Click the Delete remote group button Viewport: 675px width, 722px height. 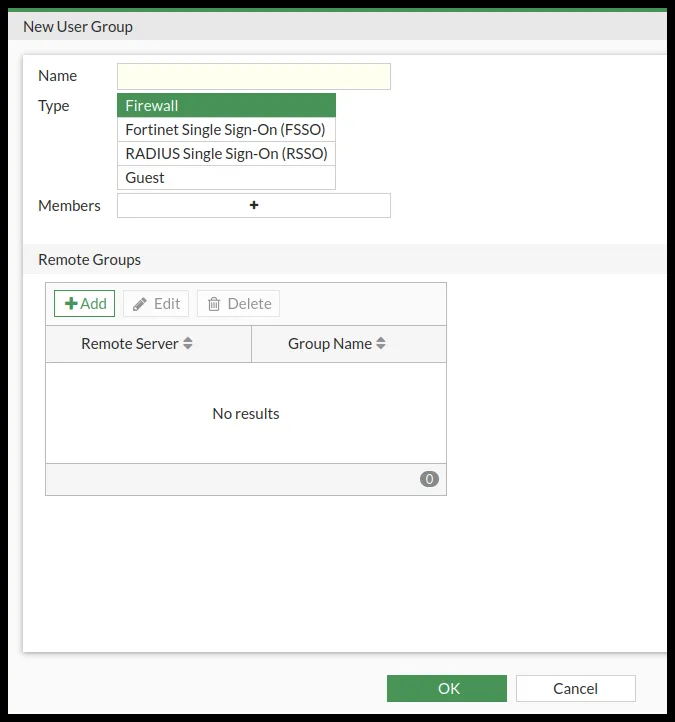[x=239, y=303]
